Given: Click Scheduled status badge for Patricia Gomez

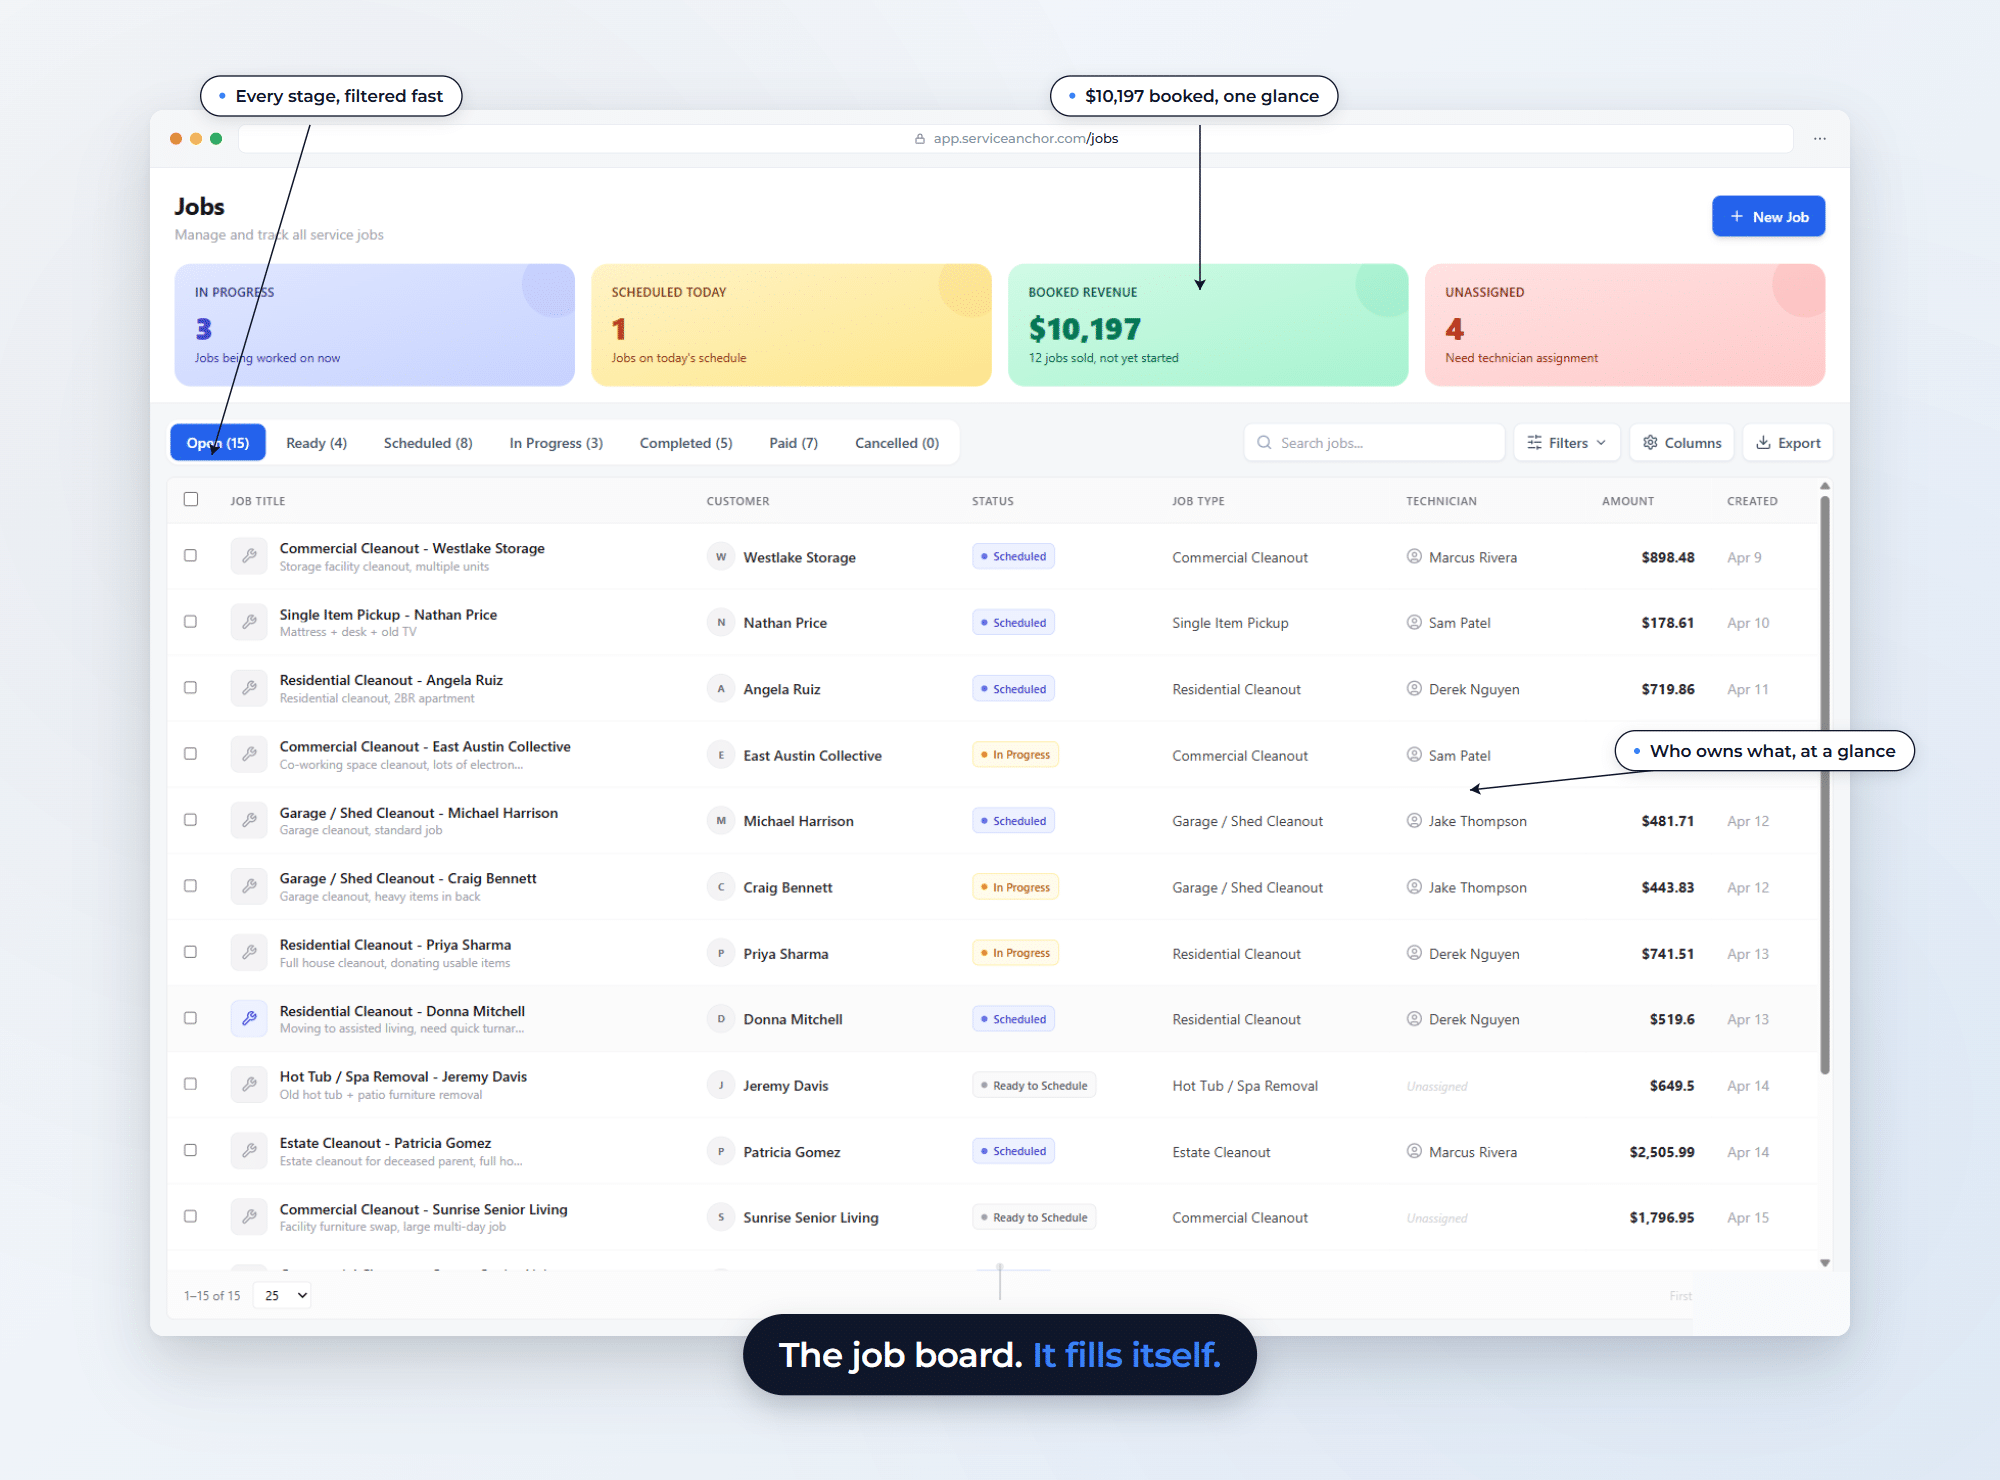Looking at the screenshot, I should pos(1013,1151).
